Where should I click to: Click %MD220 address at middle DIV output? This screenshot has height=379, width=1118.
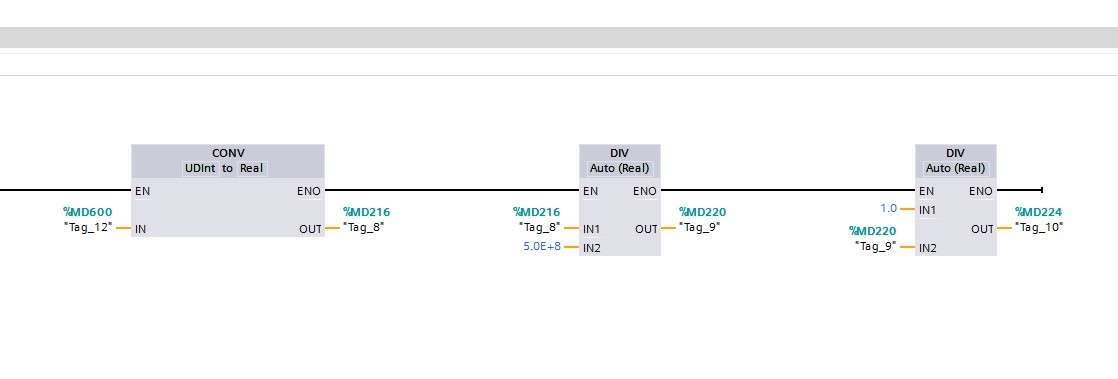point(703,212)
